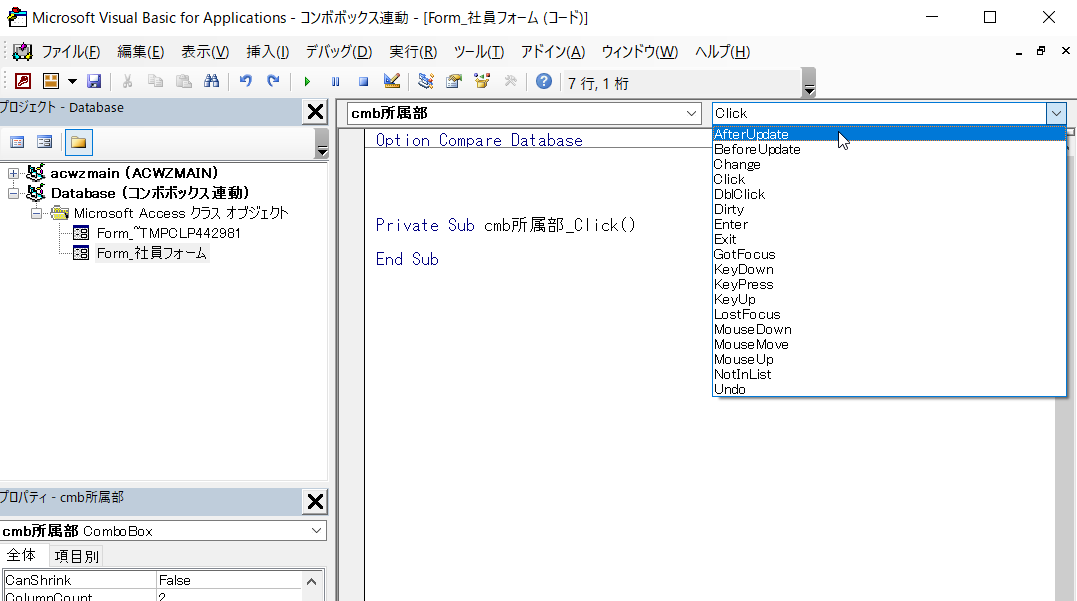Viewport: 1077px width, 601px height.
Task: Click the toolbar options overflow arrow
Action: [x=809, y=82]
